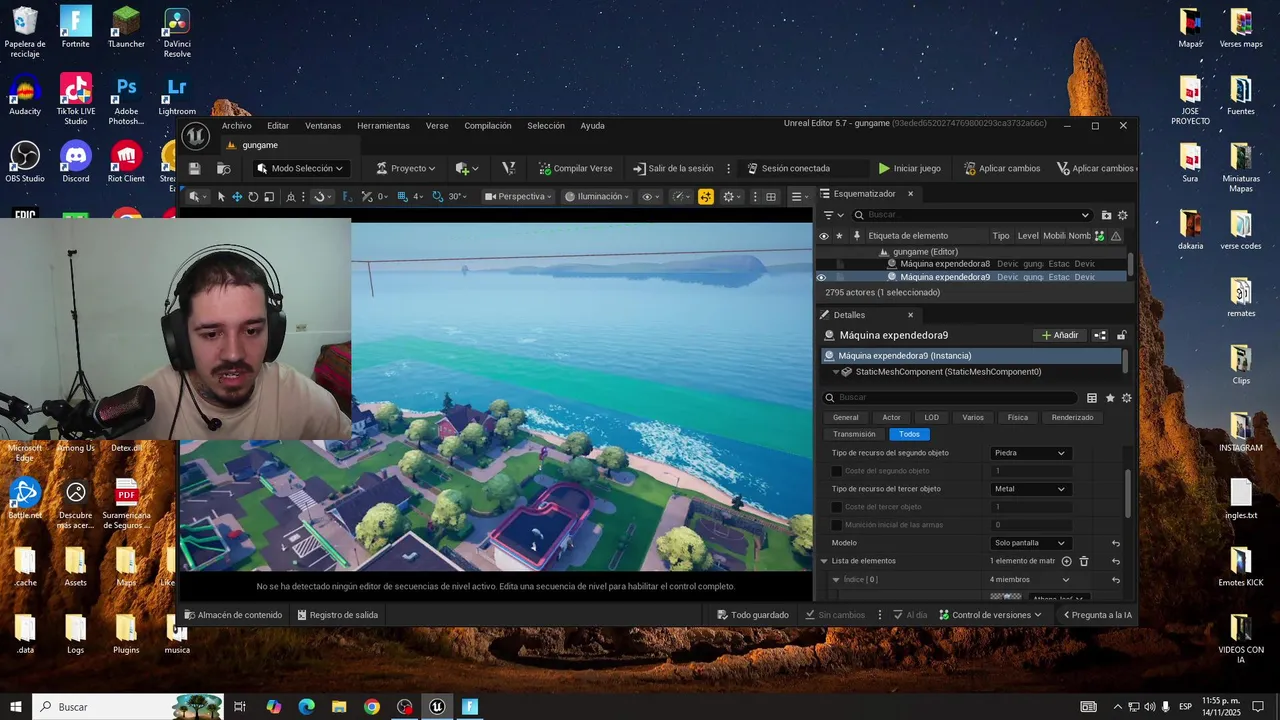The width and height of the screenshot is (1280, 720).
Task: Collapse the Lista de elementos section
Action: pyautogui.click(x=824, y=561)
